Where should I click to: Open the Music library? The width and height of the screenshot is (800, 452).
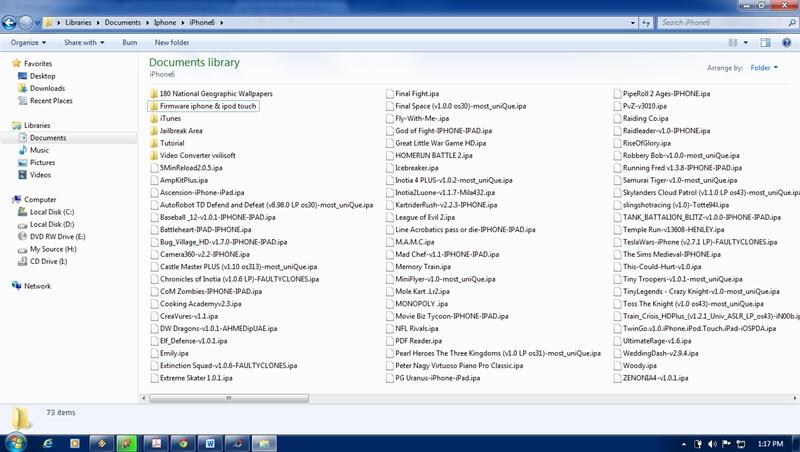click(39, 150)
